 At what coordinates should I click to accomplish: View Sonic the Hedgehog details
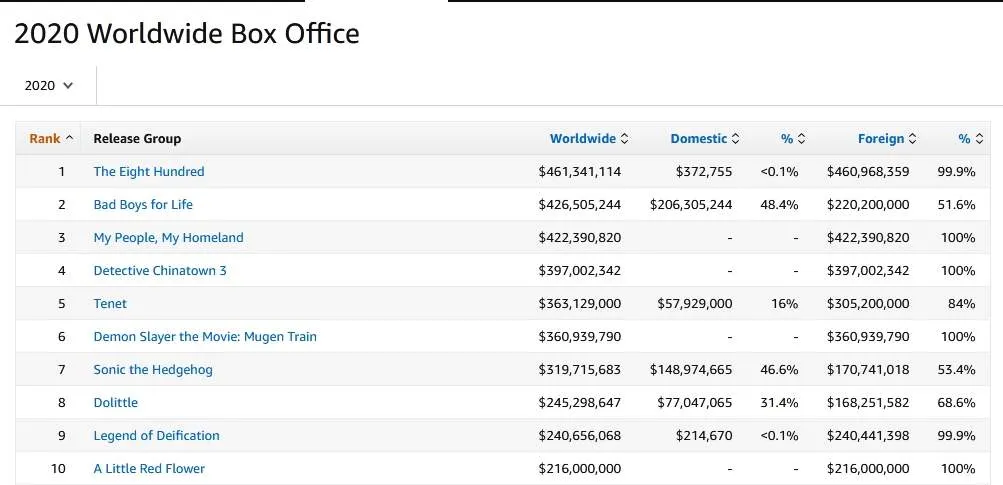pyautogui.click(x=152, y=370)
